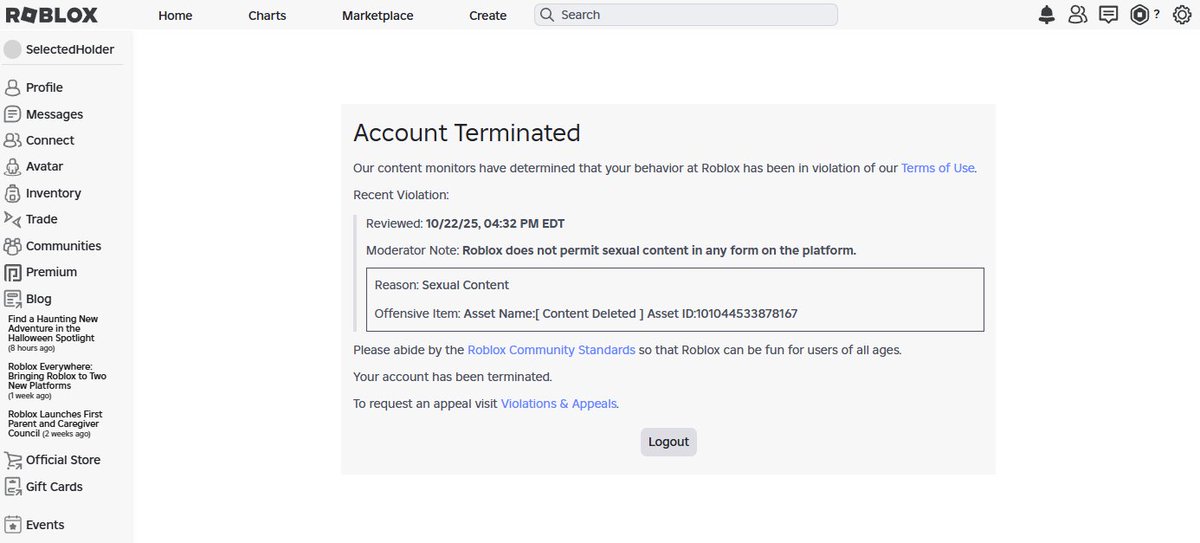
Task: Open the Gift Cards sidebar label
Action: 54,486
